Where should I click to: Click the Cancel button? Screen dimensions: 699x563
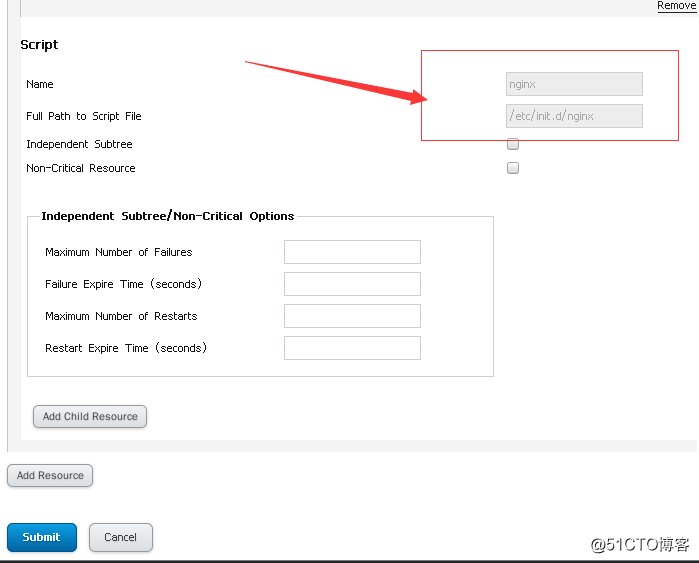(x=121, y=537)
